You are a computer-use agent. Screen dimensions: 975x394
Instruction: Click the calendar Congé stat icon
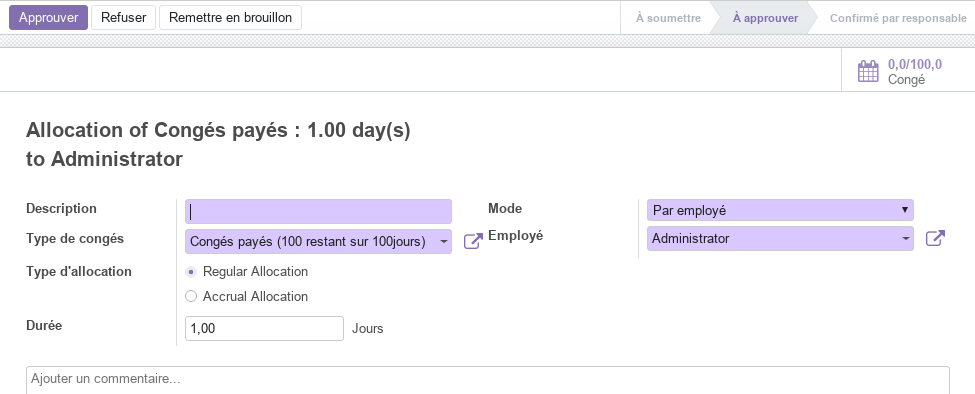[x=868, y=71]
